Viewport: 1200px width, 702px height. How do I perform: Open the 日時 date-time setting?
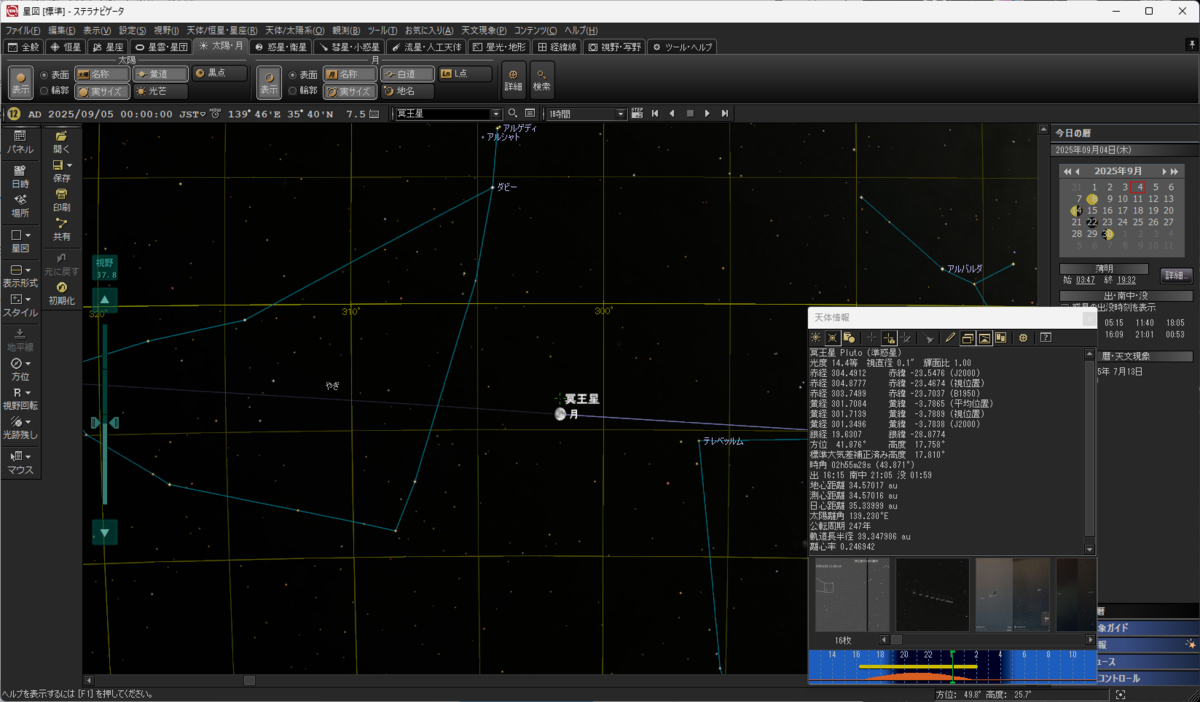(20, 177)
